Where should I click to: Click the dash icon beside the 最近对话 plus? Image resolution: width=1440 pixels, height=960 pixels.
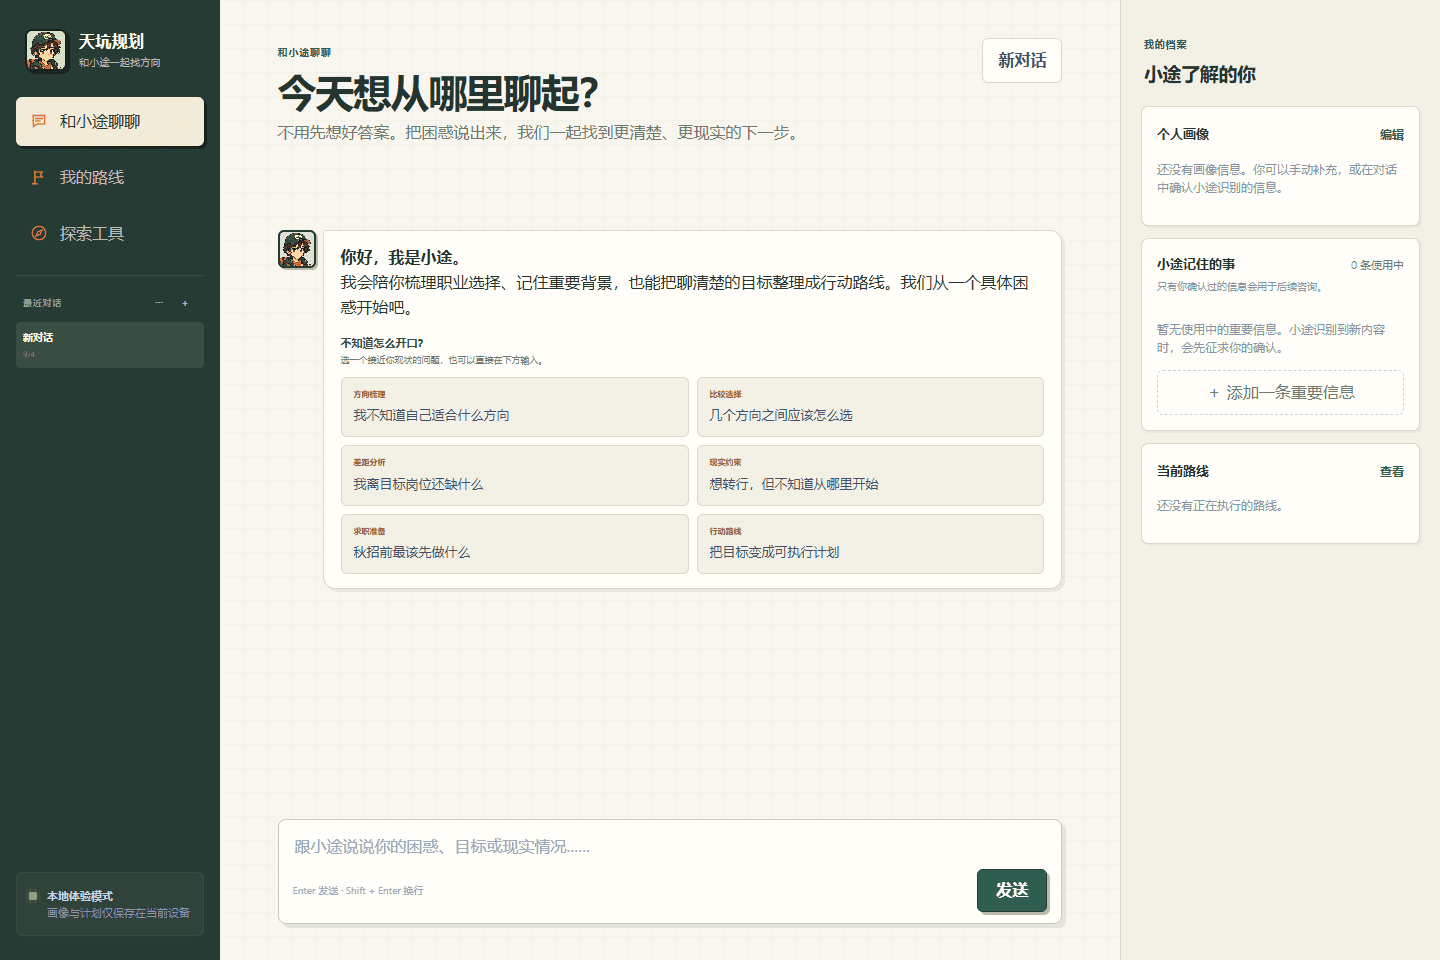point(159,303)
